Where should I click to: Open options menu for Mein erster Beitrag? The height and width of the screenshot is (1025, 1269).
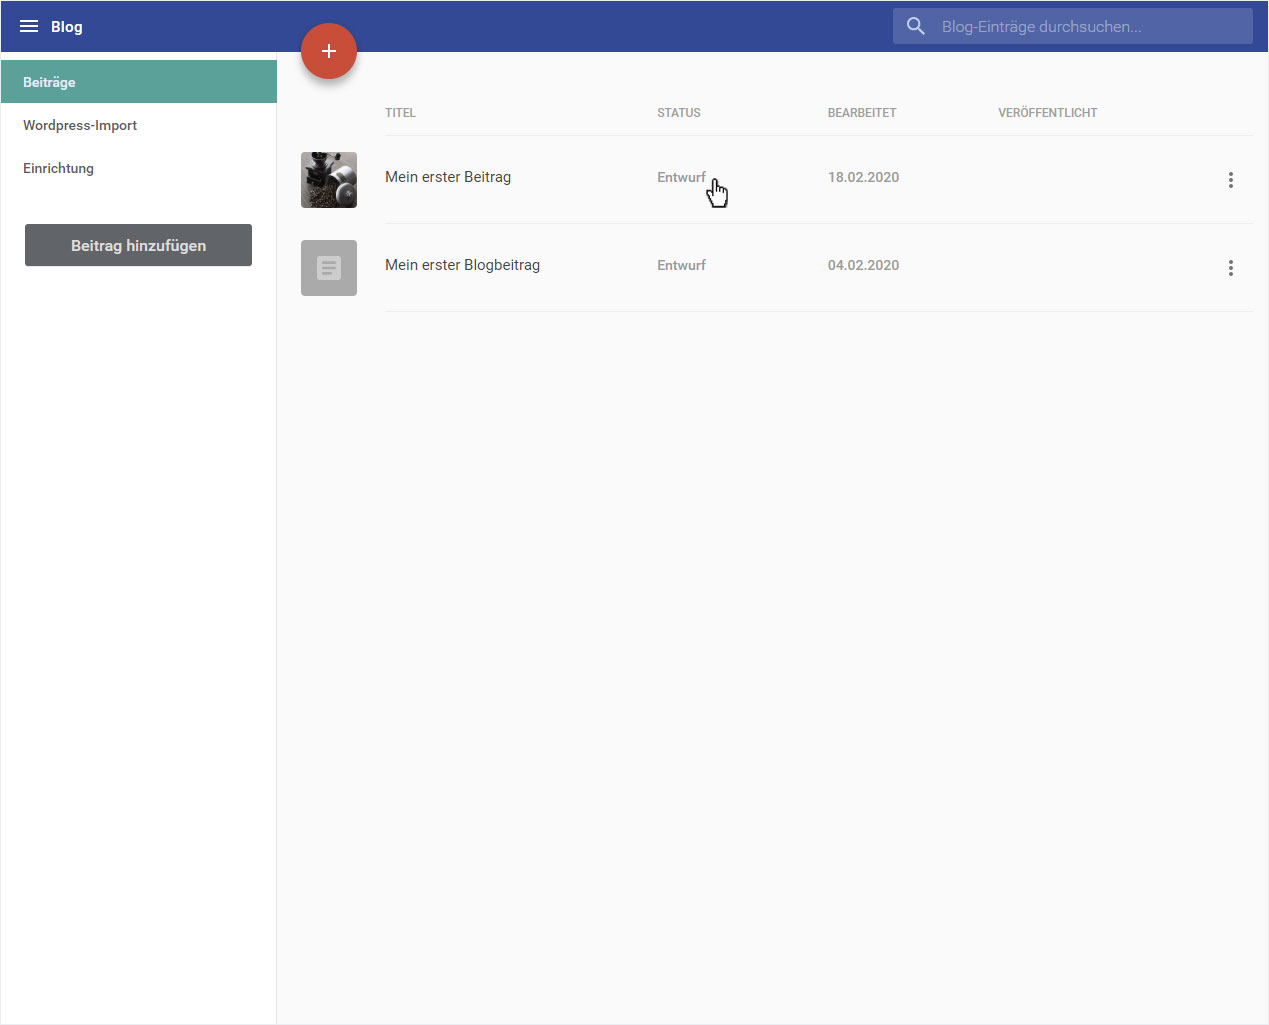[1231, 180]
